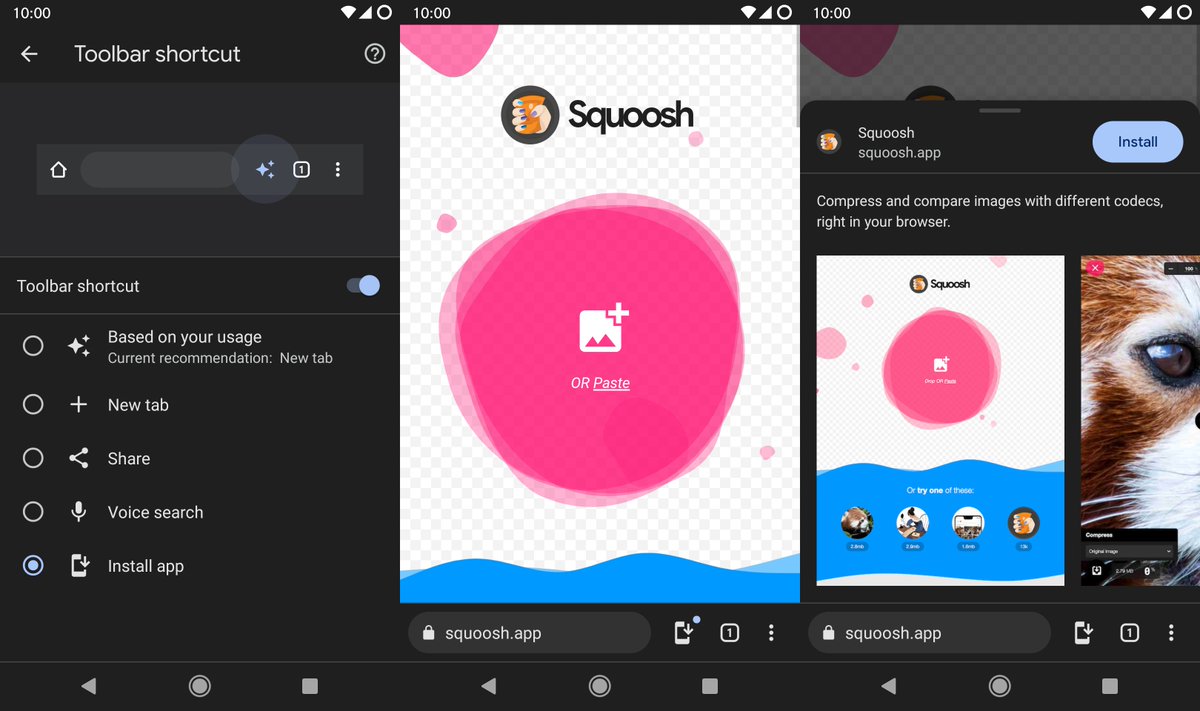Viewport: 1200px width, 711px height.
Task: Tap Squoosh app icon in install sheet
Action: [829, 142]
